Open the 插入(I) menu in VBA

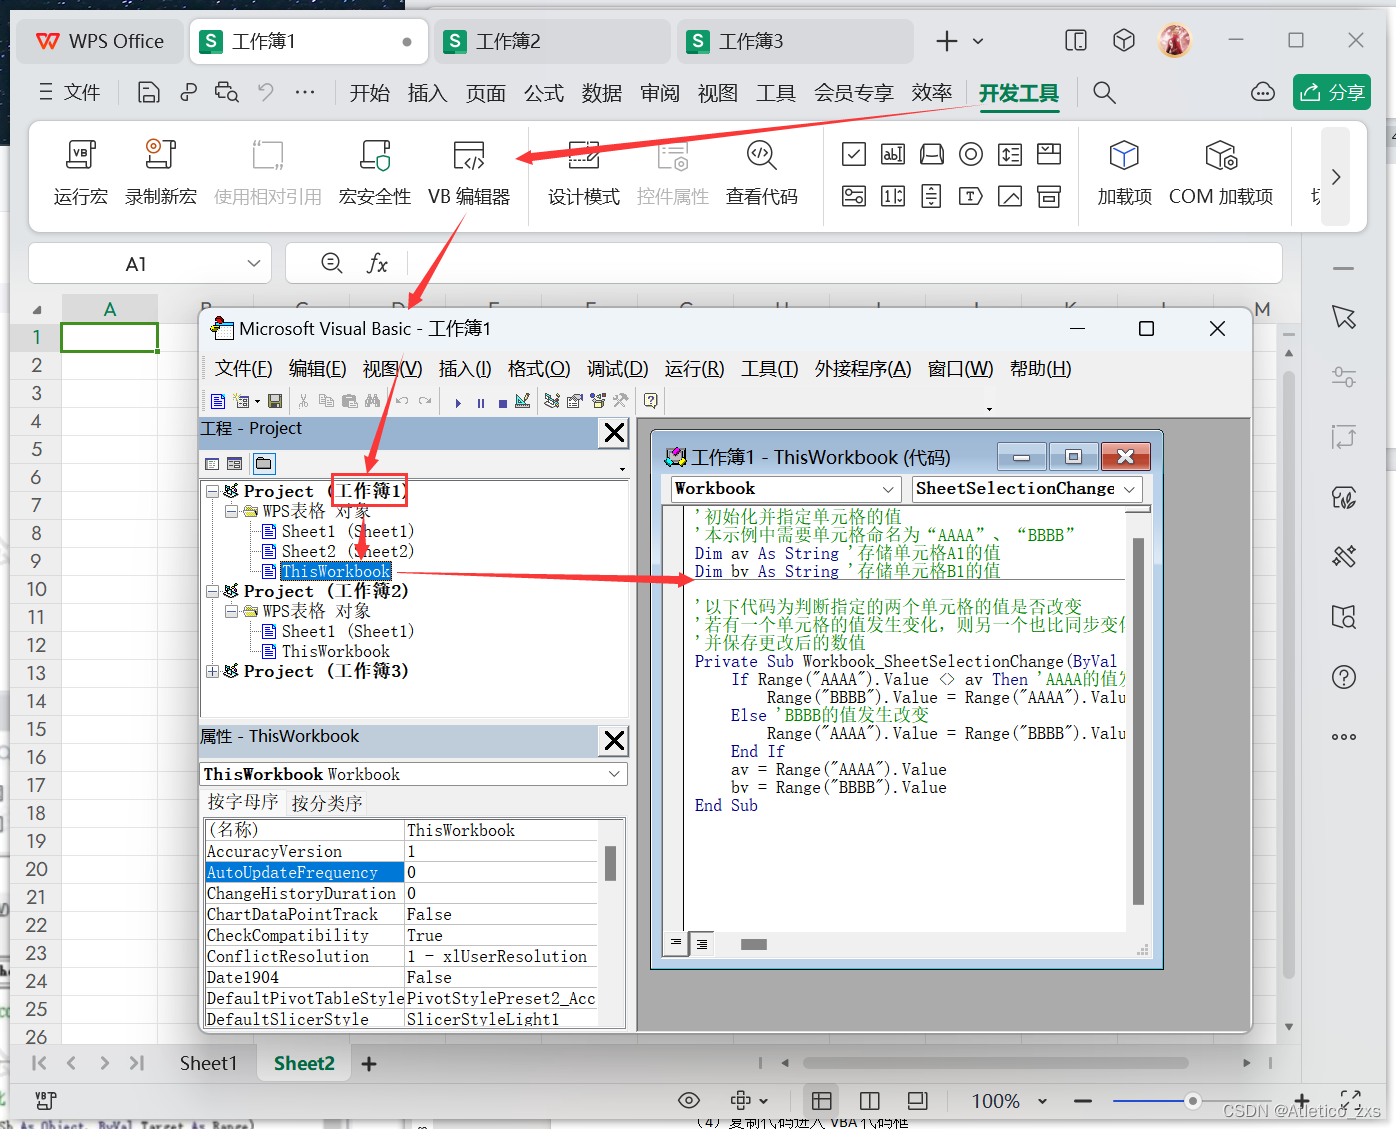tap(465, 369)
